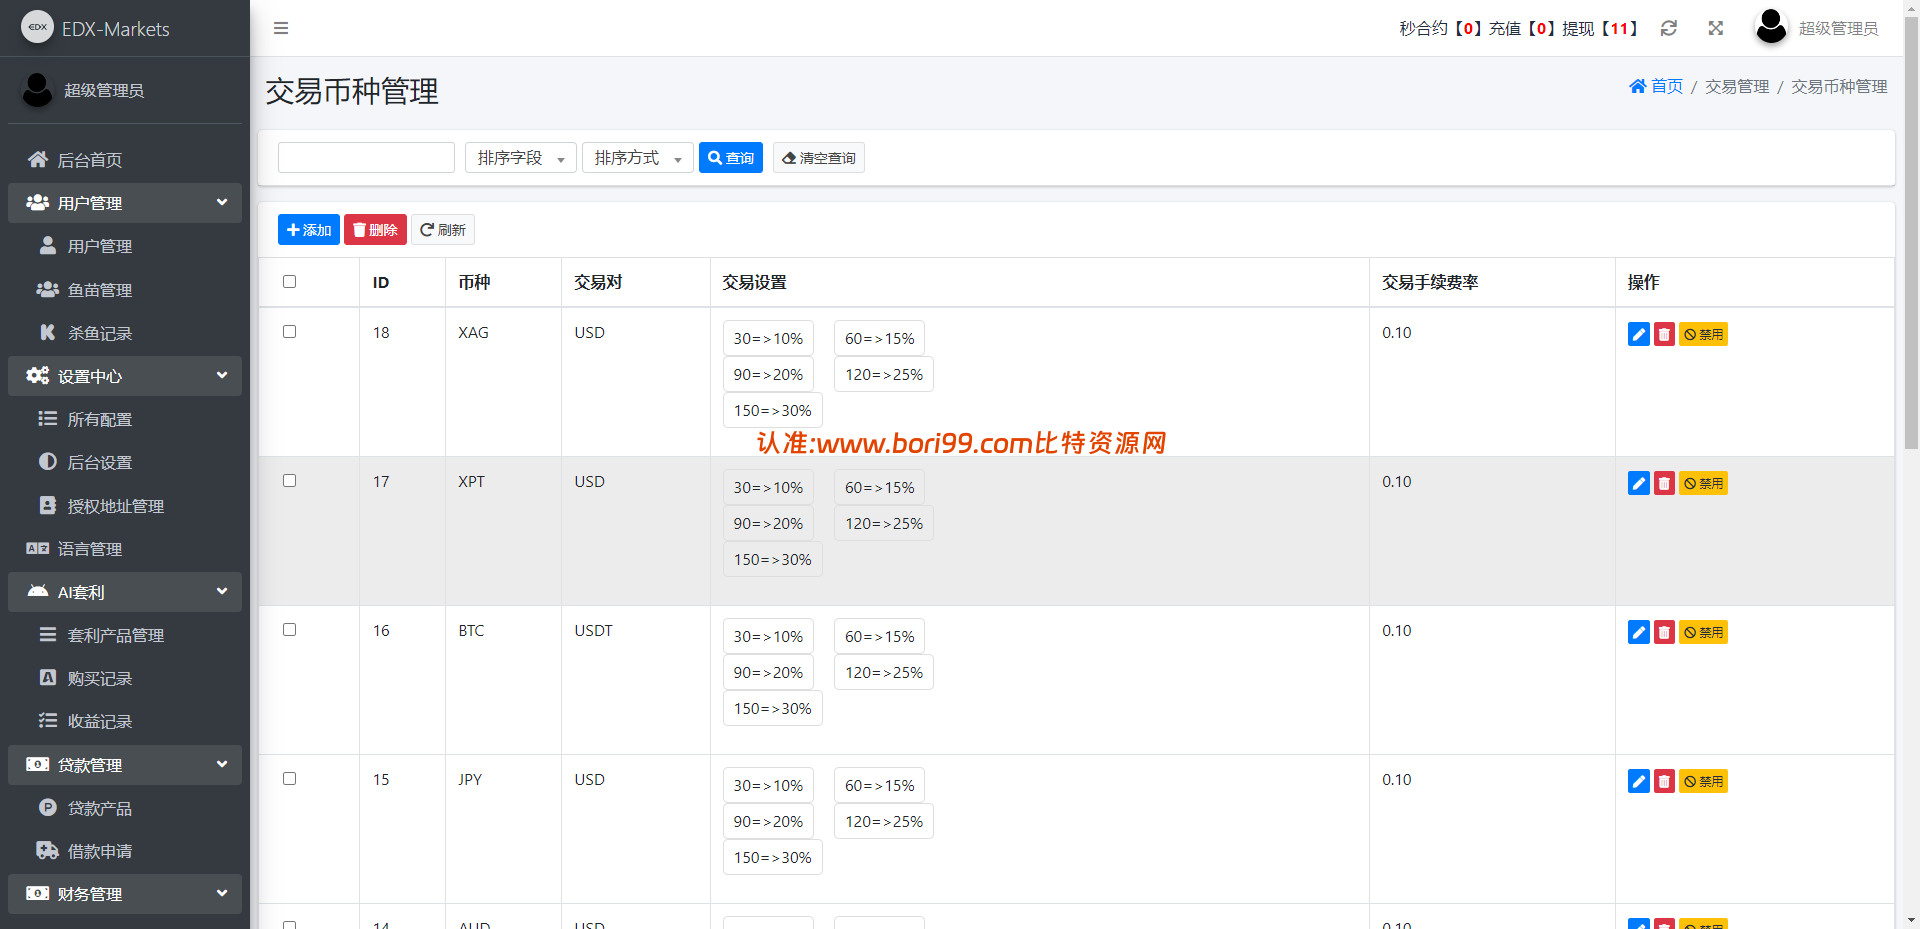Image resolution: width=1920 pixels, height=929 pixels.
Task: Click the 超级管理员 name in top bar
Action: tap(1838, 28)
